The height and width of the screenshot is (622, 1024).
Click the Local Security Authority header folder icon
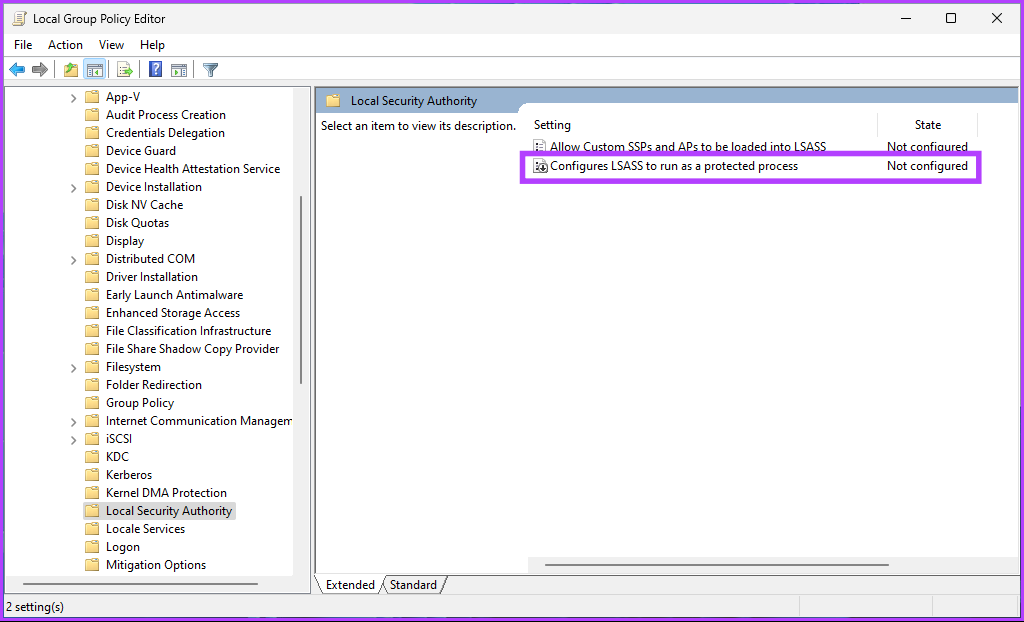pyautogui.click(x=334, y=101)
